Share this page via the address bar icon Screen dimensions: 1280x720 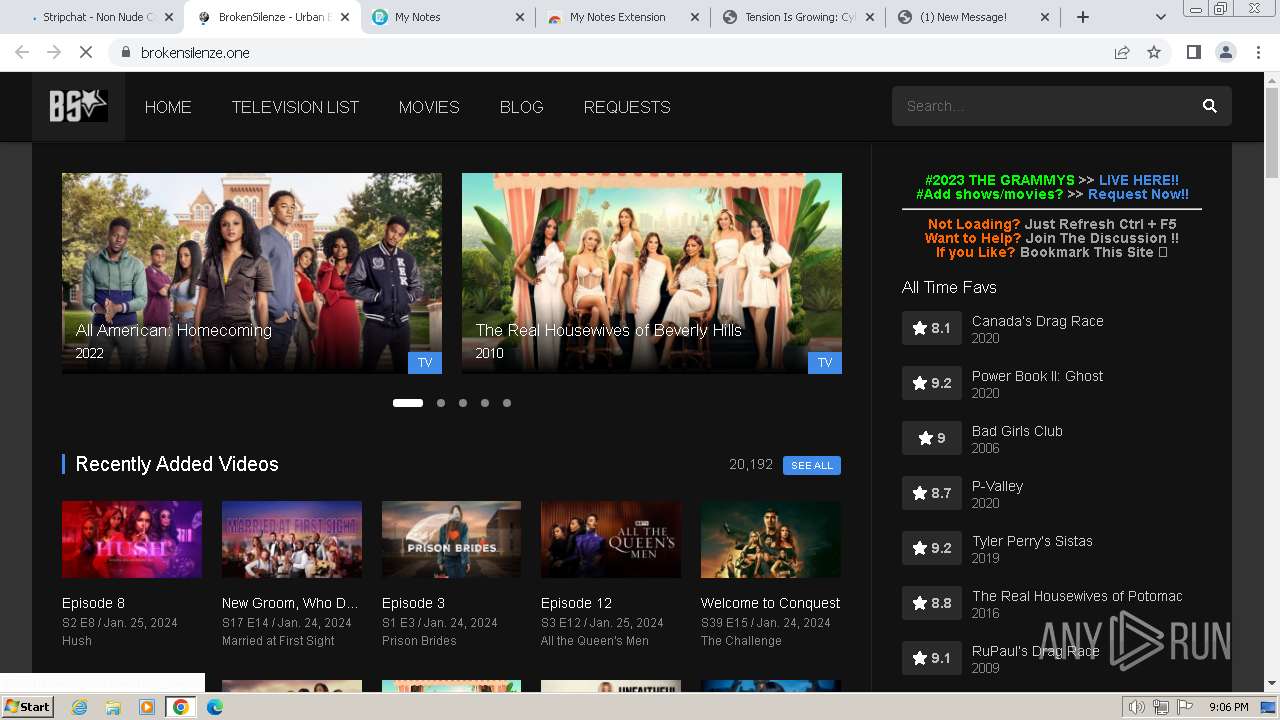[x=1122, y=52]
